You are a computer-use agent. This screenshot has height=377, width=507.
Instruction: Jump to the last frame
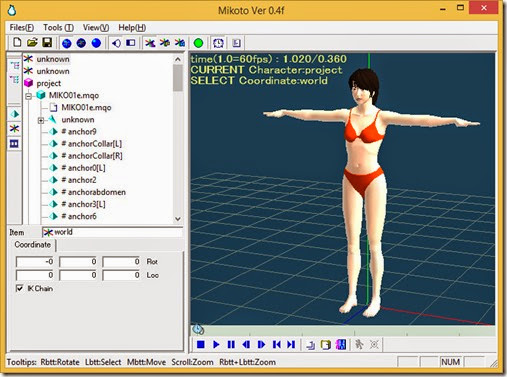pos(291,344)
